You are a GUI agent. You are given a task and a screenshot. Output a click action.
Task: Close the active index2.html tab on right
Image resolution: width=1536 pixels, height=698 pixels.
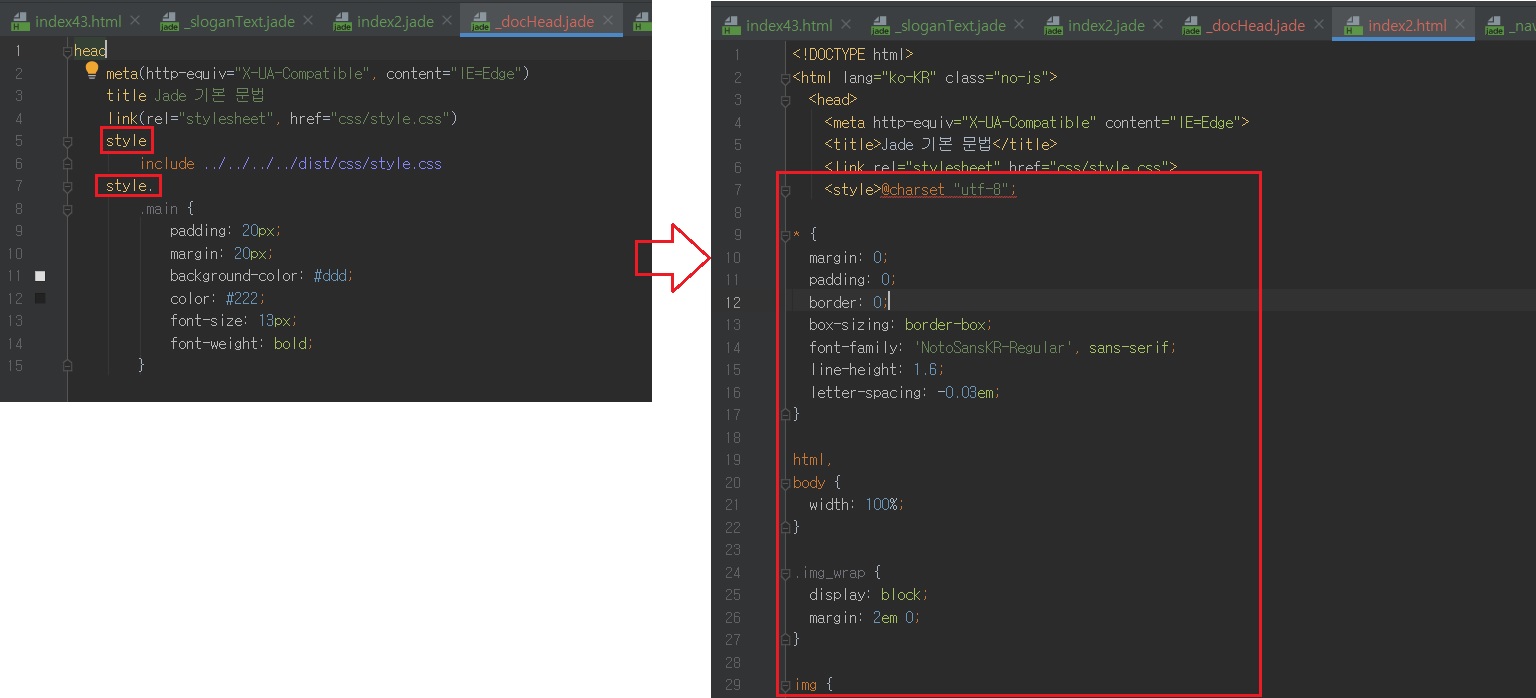1461,25
